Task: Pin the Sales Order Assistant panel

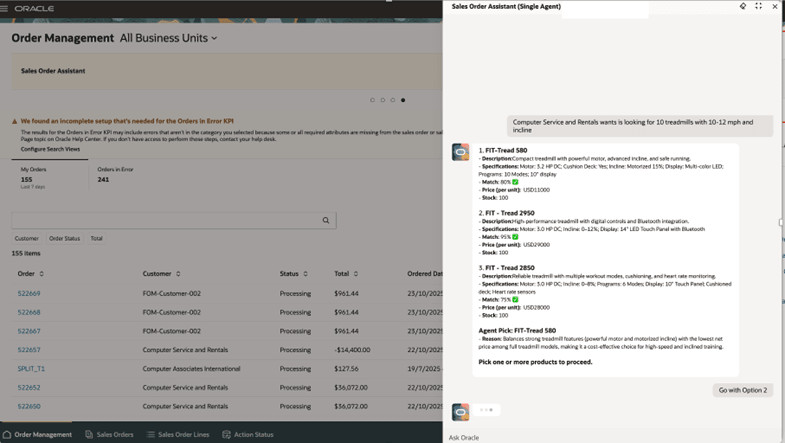Action: click(743, 6)
